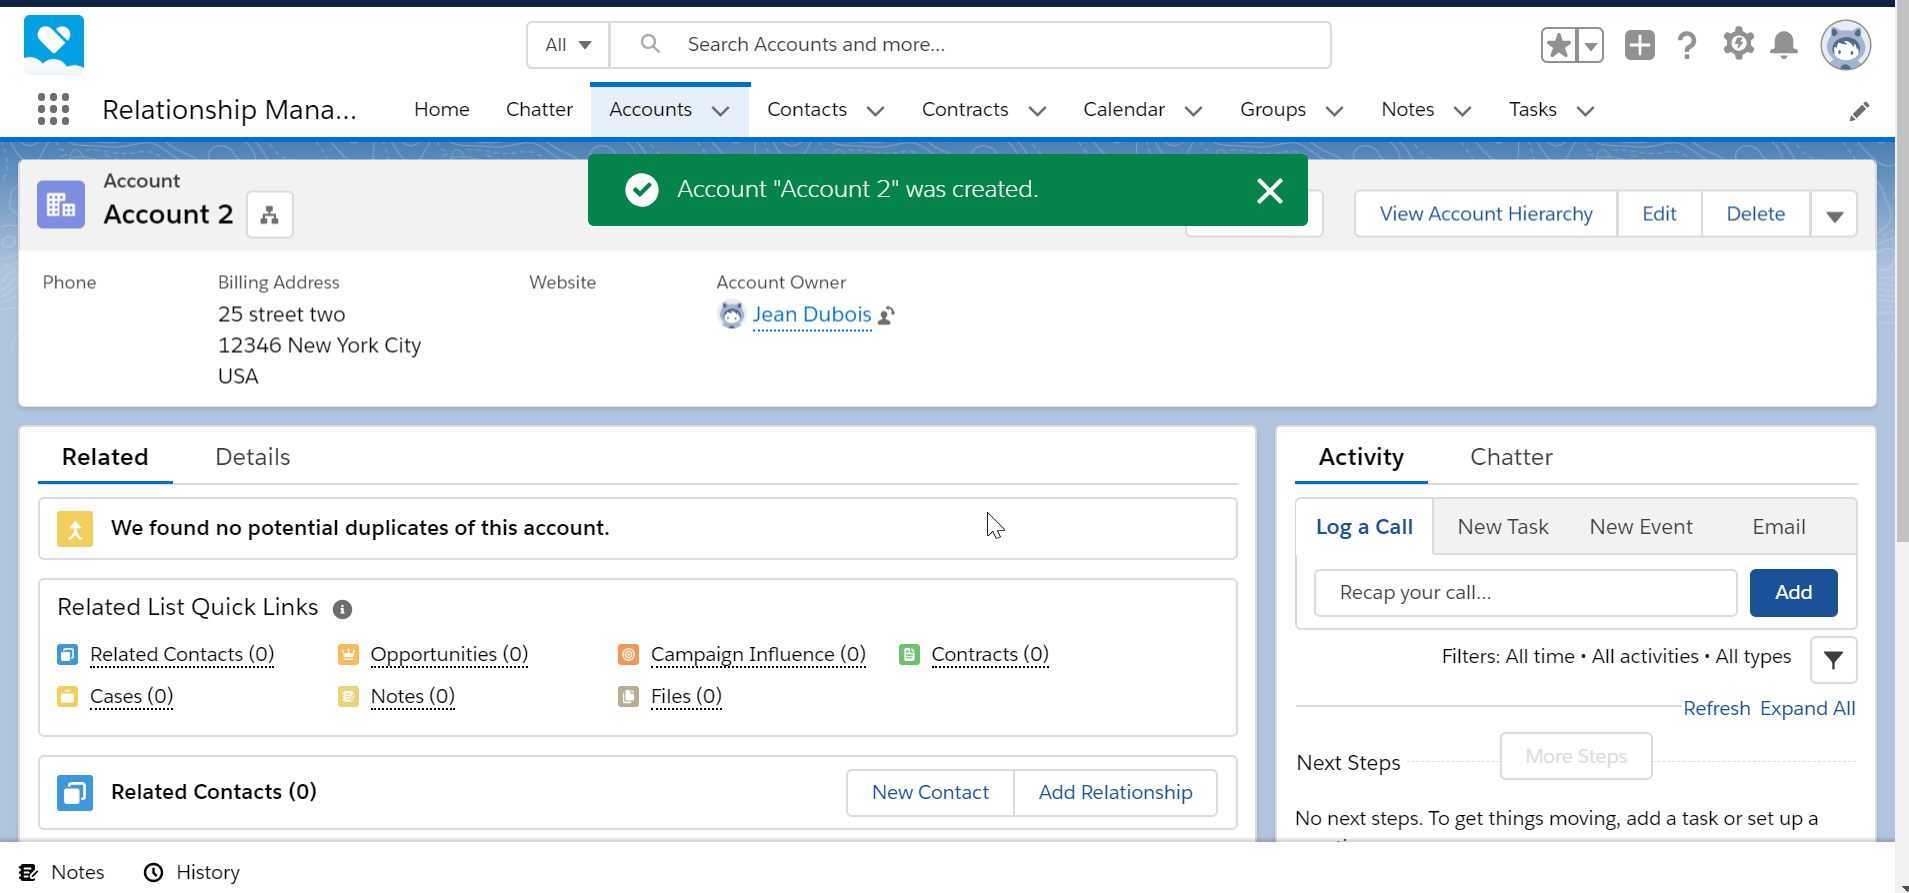
Task: Open the App Launcher grid icon
Action: coord(53,109)
